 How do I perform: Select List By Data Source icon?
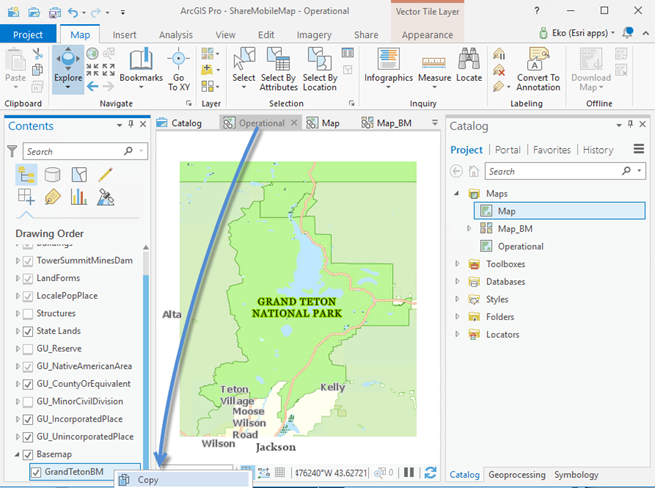[53, 175]
